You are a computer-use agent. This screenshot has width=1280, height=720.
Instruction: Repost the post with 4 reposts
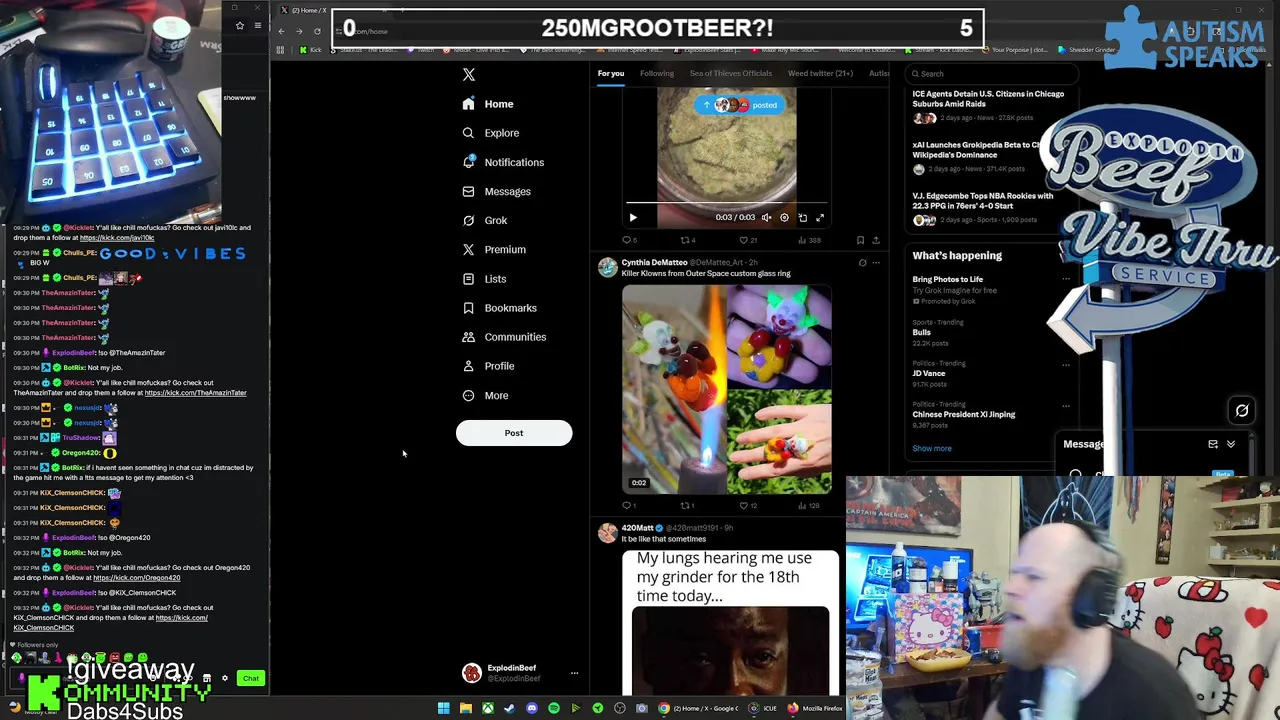pyautogui.click(x=686, y=240)
